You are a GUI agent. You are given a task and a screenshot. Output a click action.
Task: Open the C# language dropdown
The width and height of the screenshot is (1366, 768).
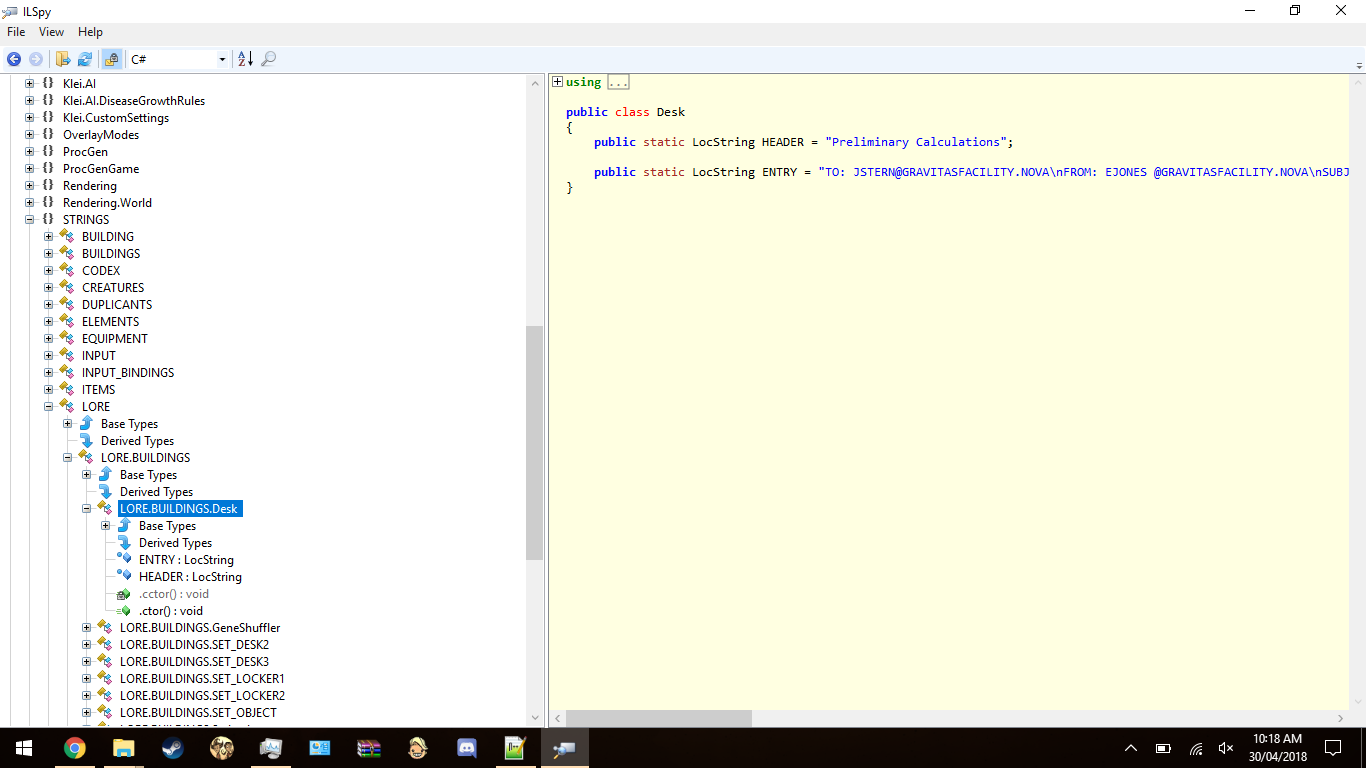(x=222, y=60)
